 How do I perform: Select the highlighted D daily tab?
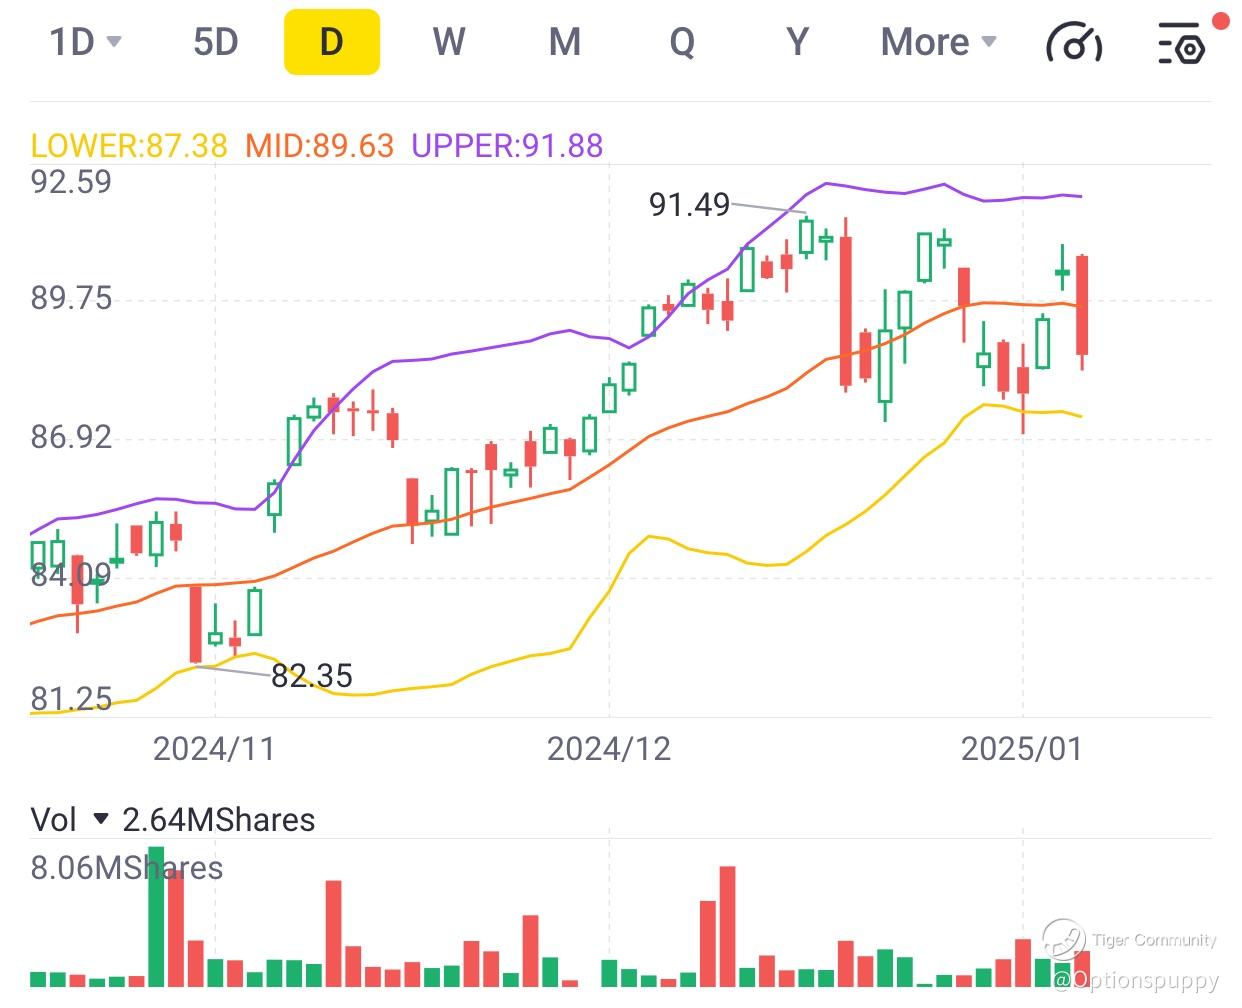(x=332, y=42)
